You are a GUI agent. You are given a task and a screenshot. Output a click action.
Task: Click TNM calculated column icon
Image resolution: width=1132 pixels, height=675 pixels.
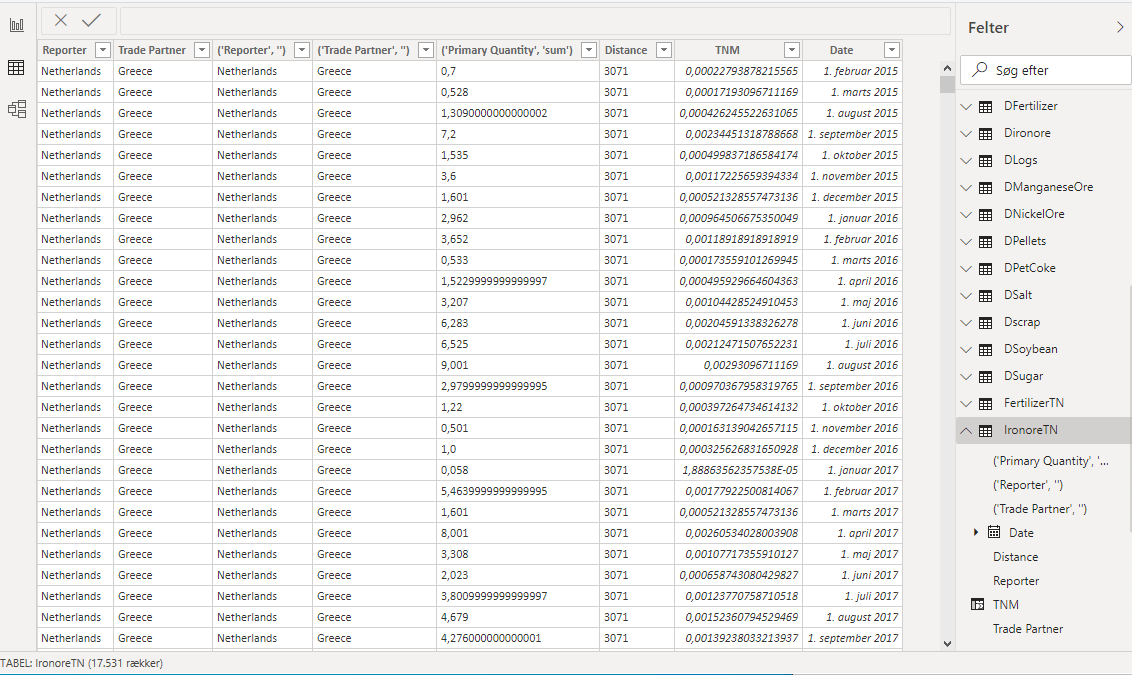[978, 604]
